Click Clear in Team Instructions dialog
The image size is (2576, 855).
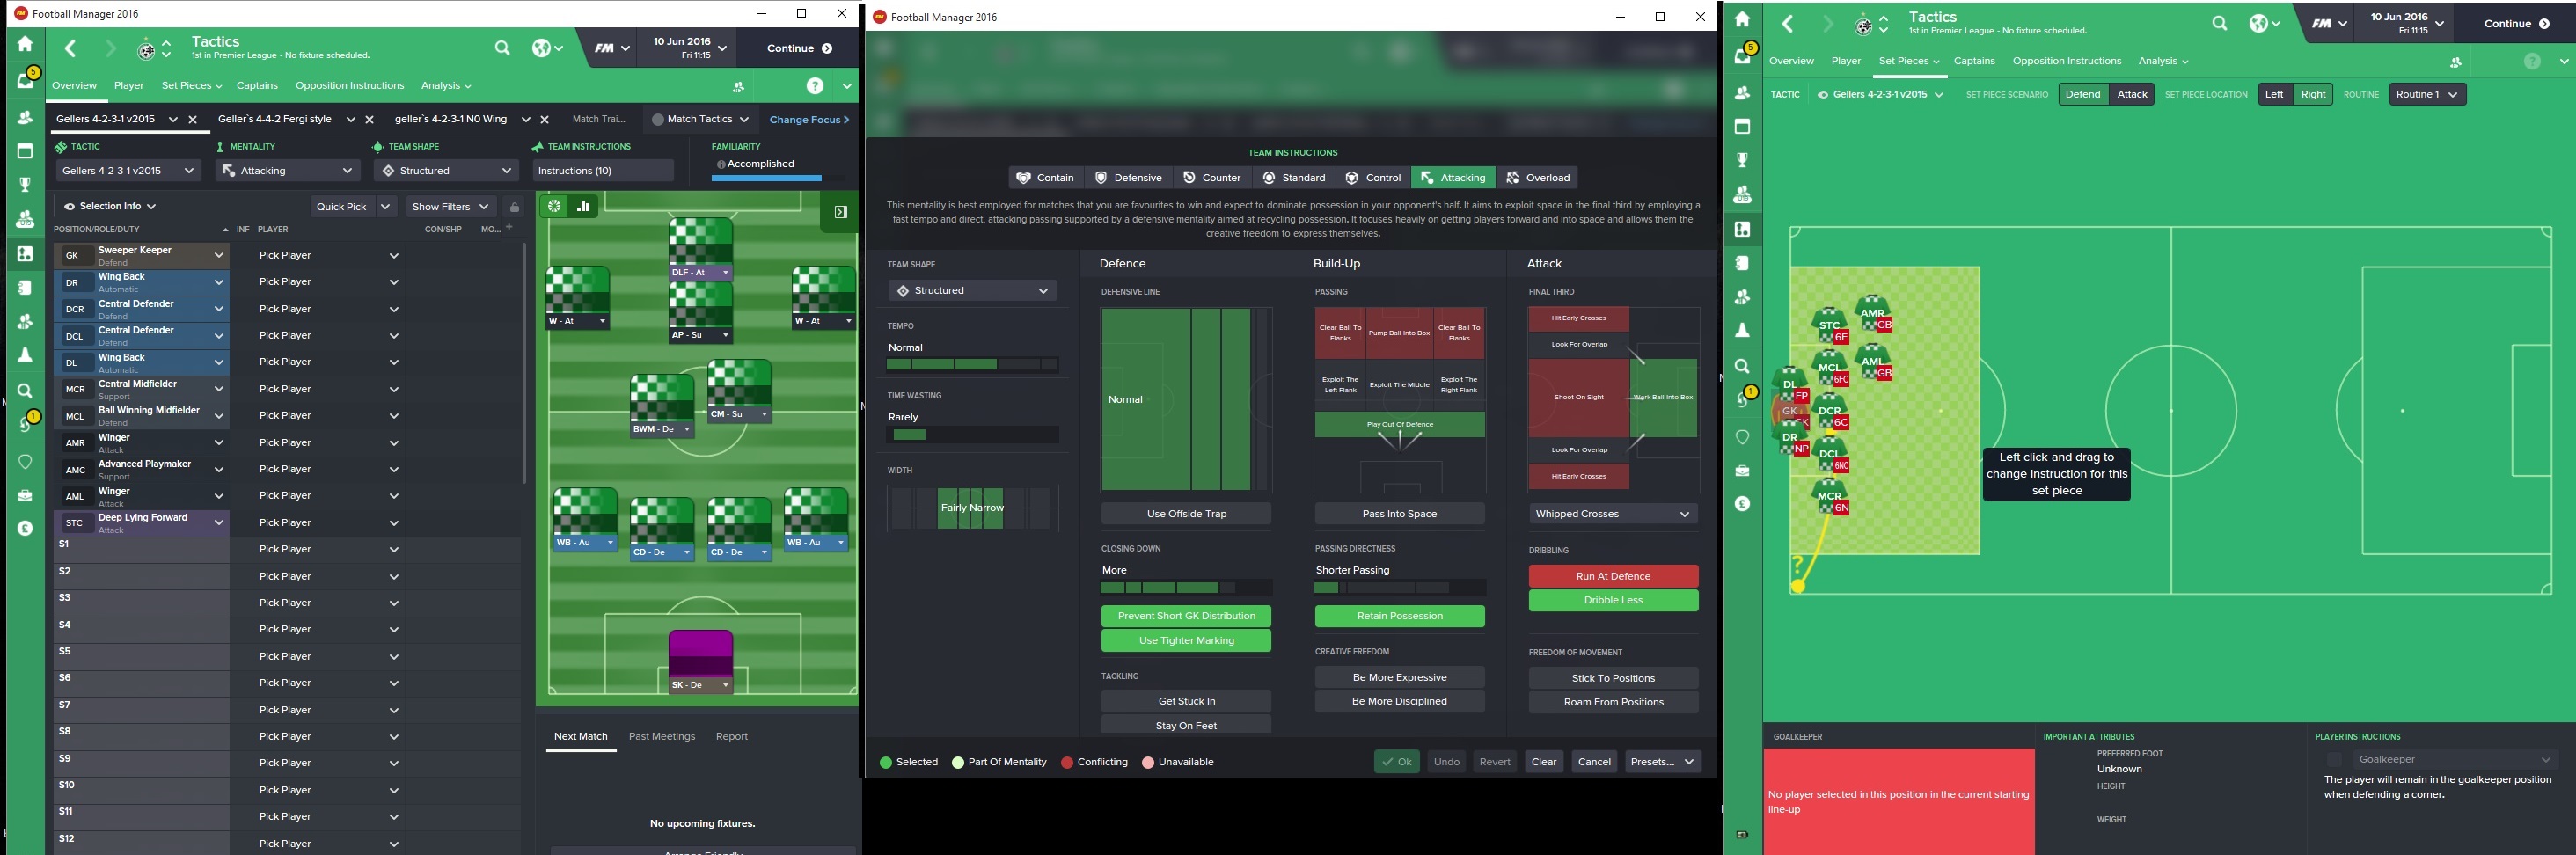click(x=1544, y=762)
